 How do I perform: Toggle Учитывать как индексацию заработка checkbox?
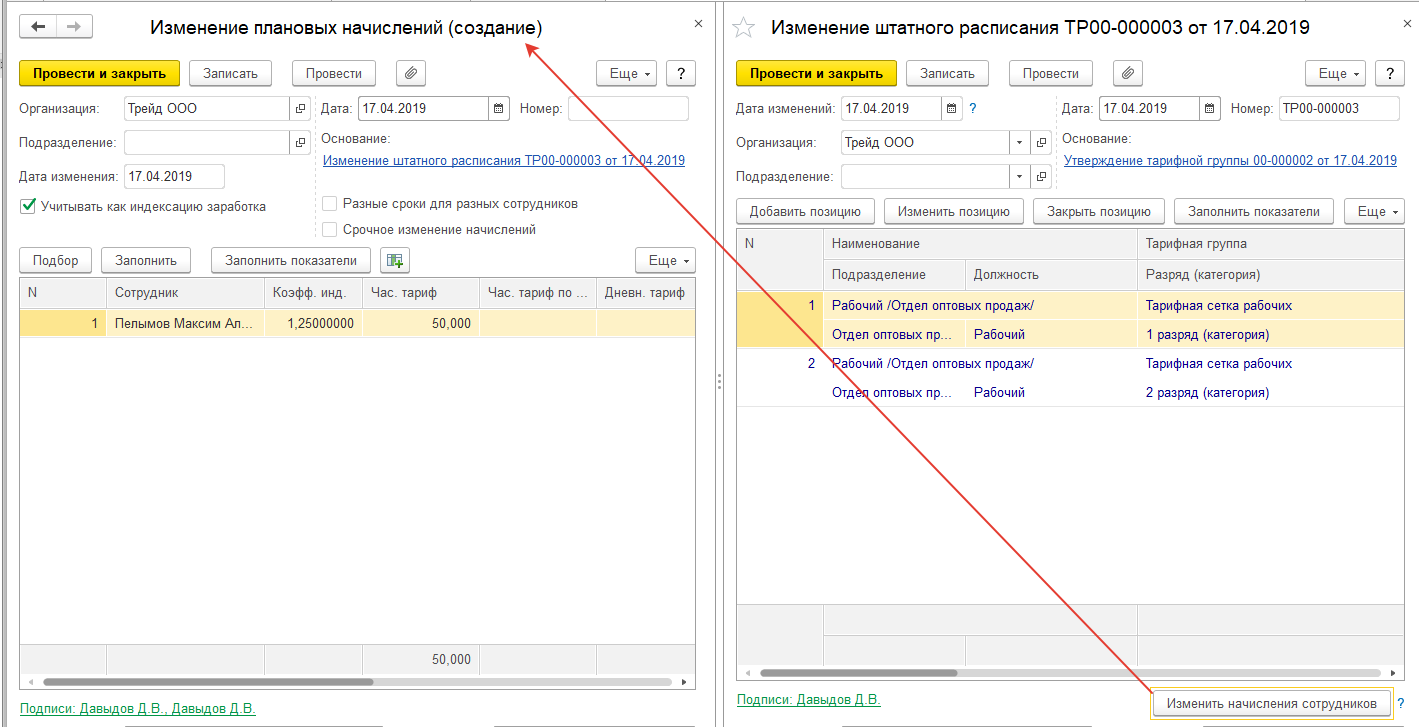click(27, 207)
